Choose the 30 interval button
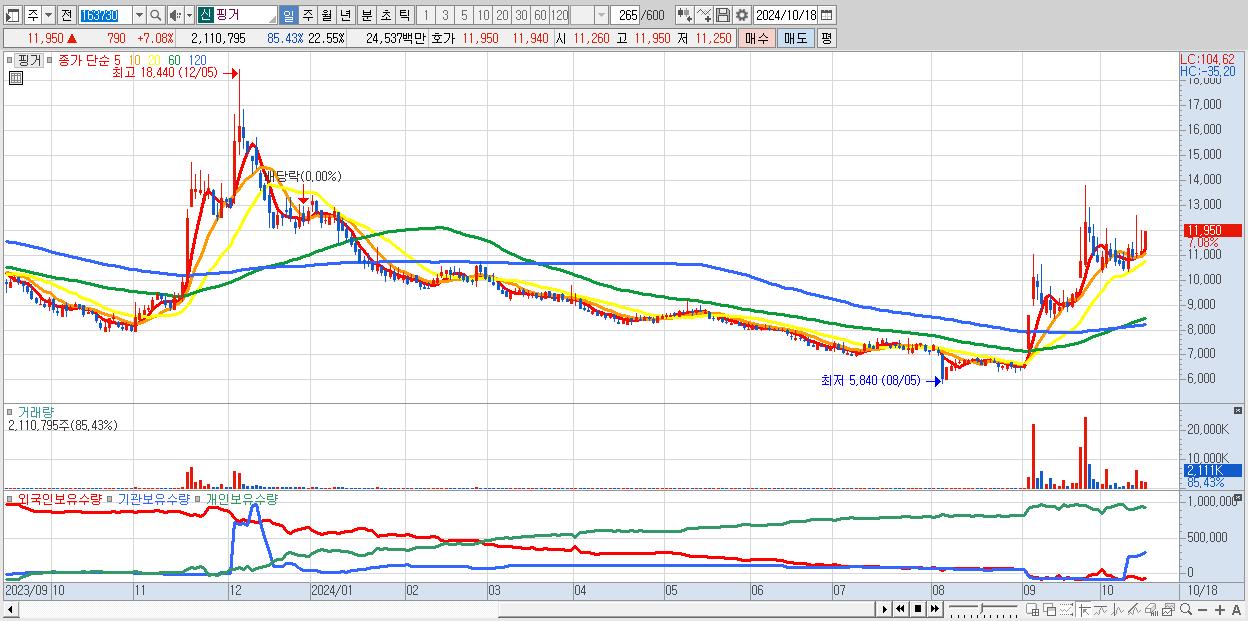Screen dimensions: 1248x621 coord(521,15)
